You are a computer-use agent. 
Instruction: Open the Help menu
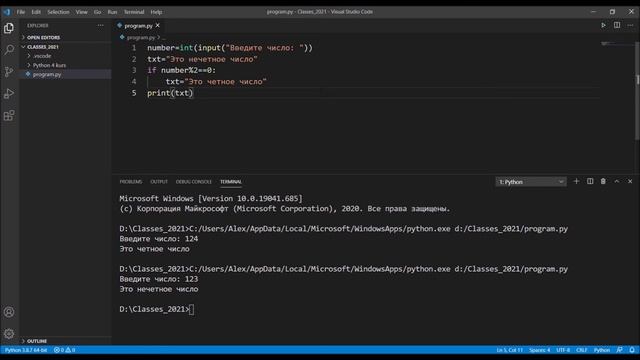(x=156, y=12)
